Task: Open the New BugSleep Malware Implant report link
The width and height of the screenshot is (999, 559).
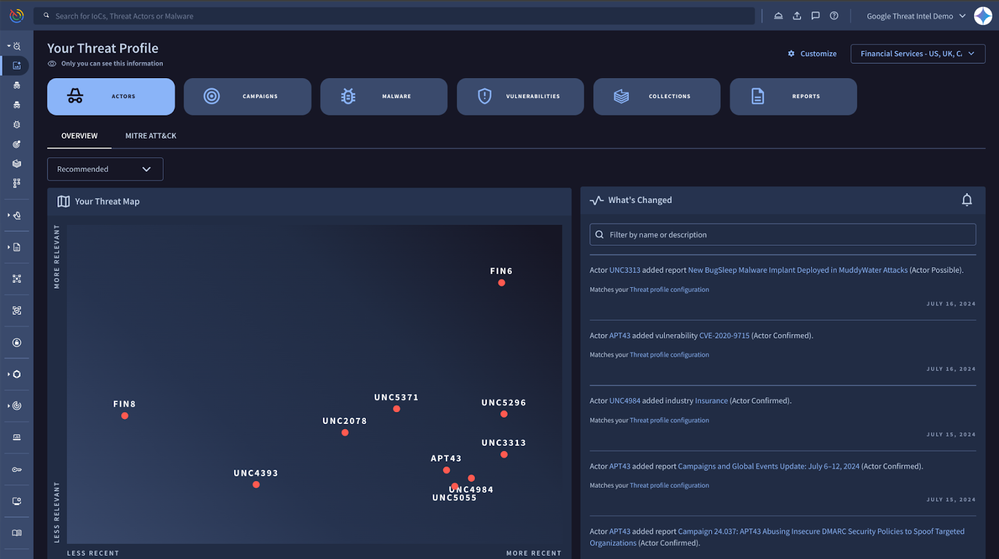Action: click(x=798, y=270)
